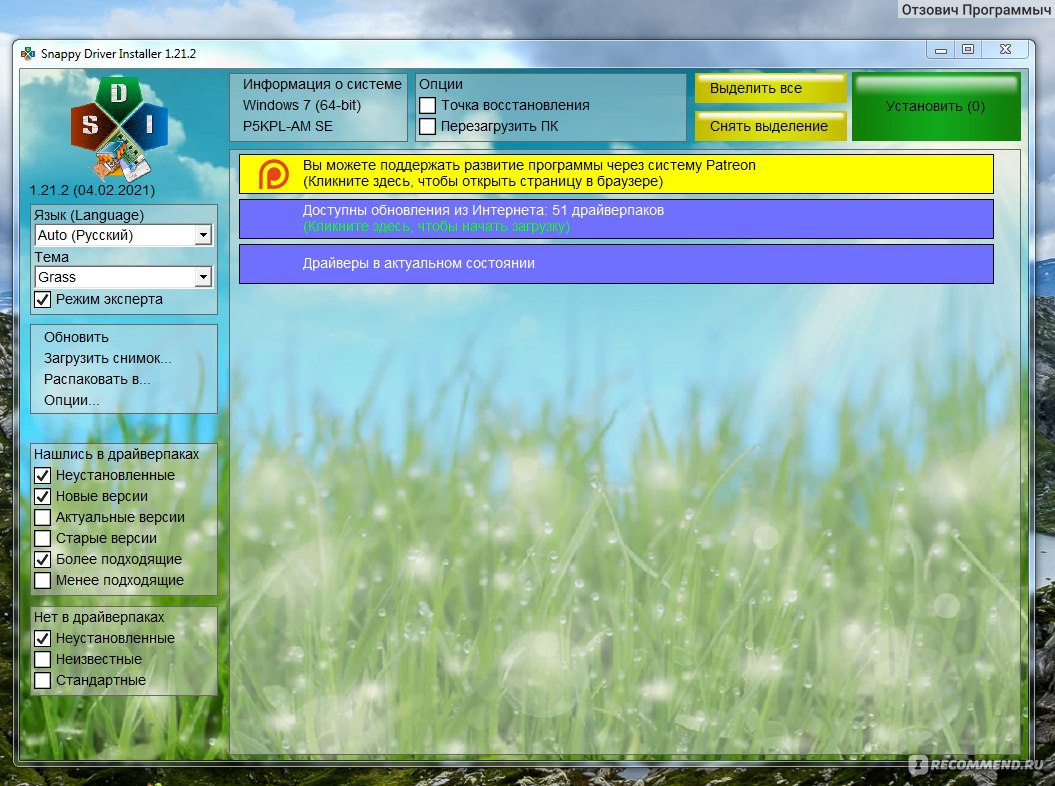Choose Обновить in the side menu
This screenshot has width=1055, height=786.
point(76,337)
